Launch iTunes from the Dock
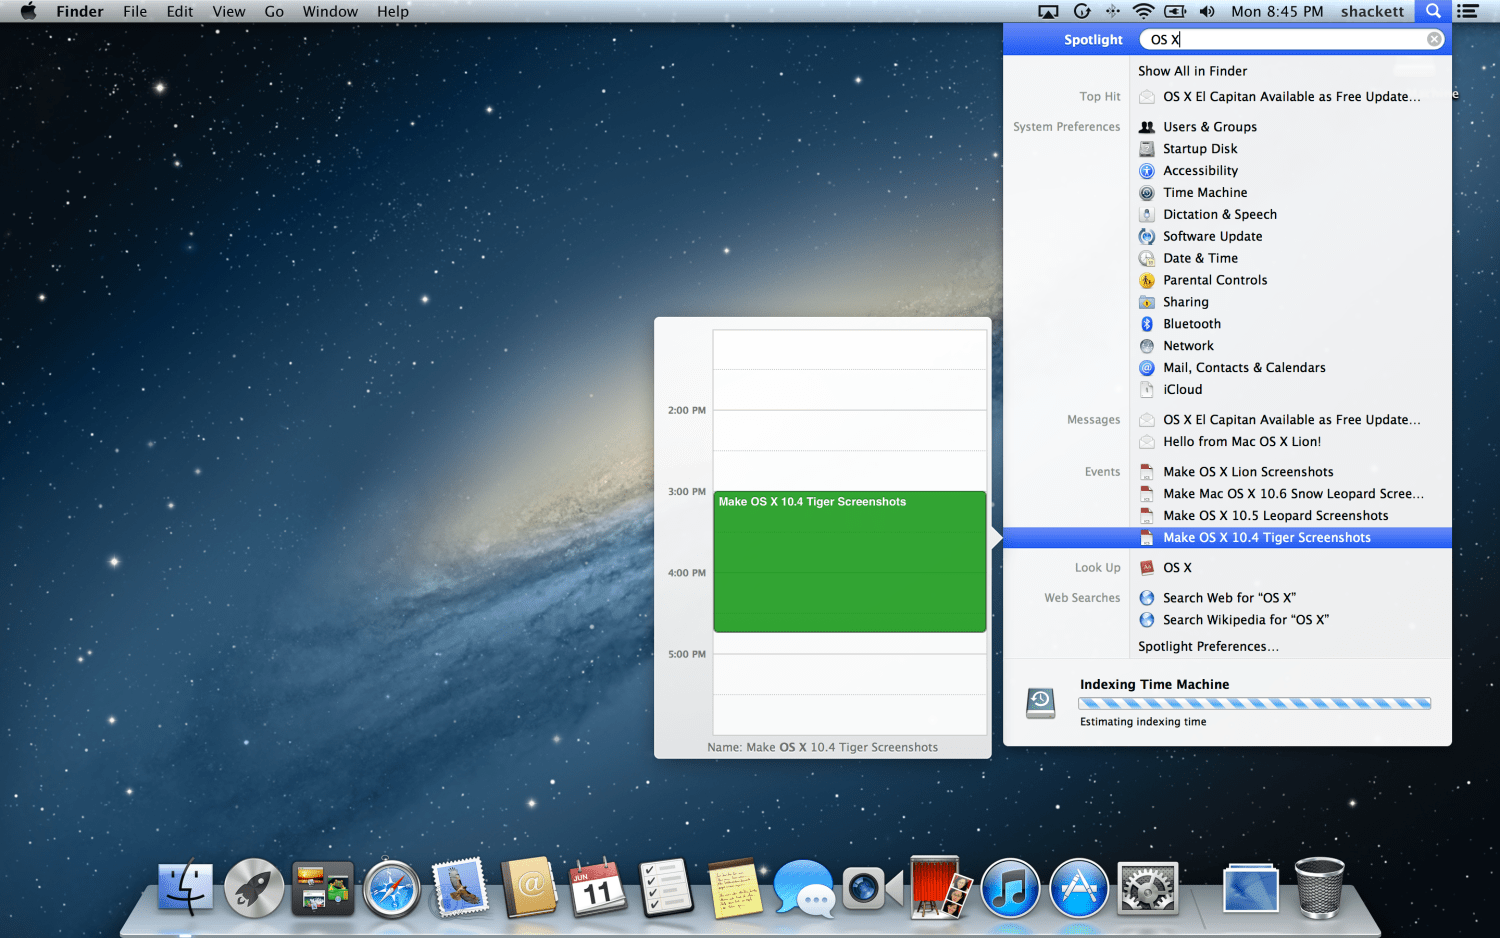1500x938 pixels. 1010,888
